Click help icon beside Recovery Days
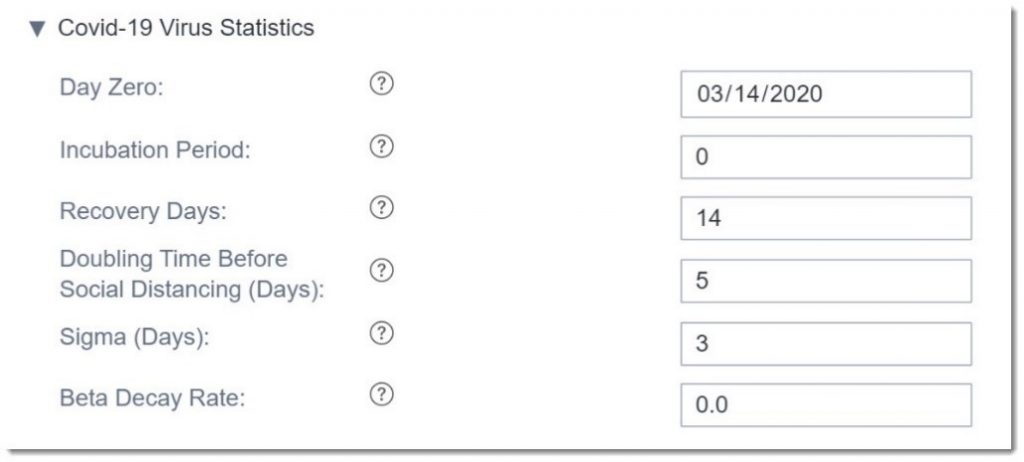1024x462 pixels. pos(381,208)
